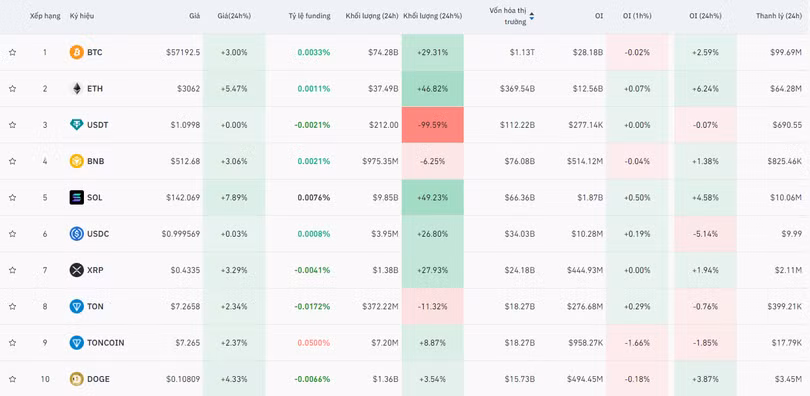Sort by the OI column header
This screenshot has width=810, height=396.
click(599, 16)
